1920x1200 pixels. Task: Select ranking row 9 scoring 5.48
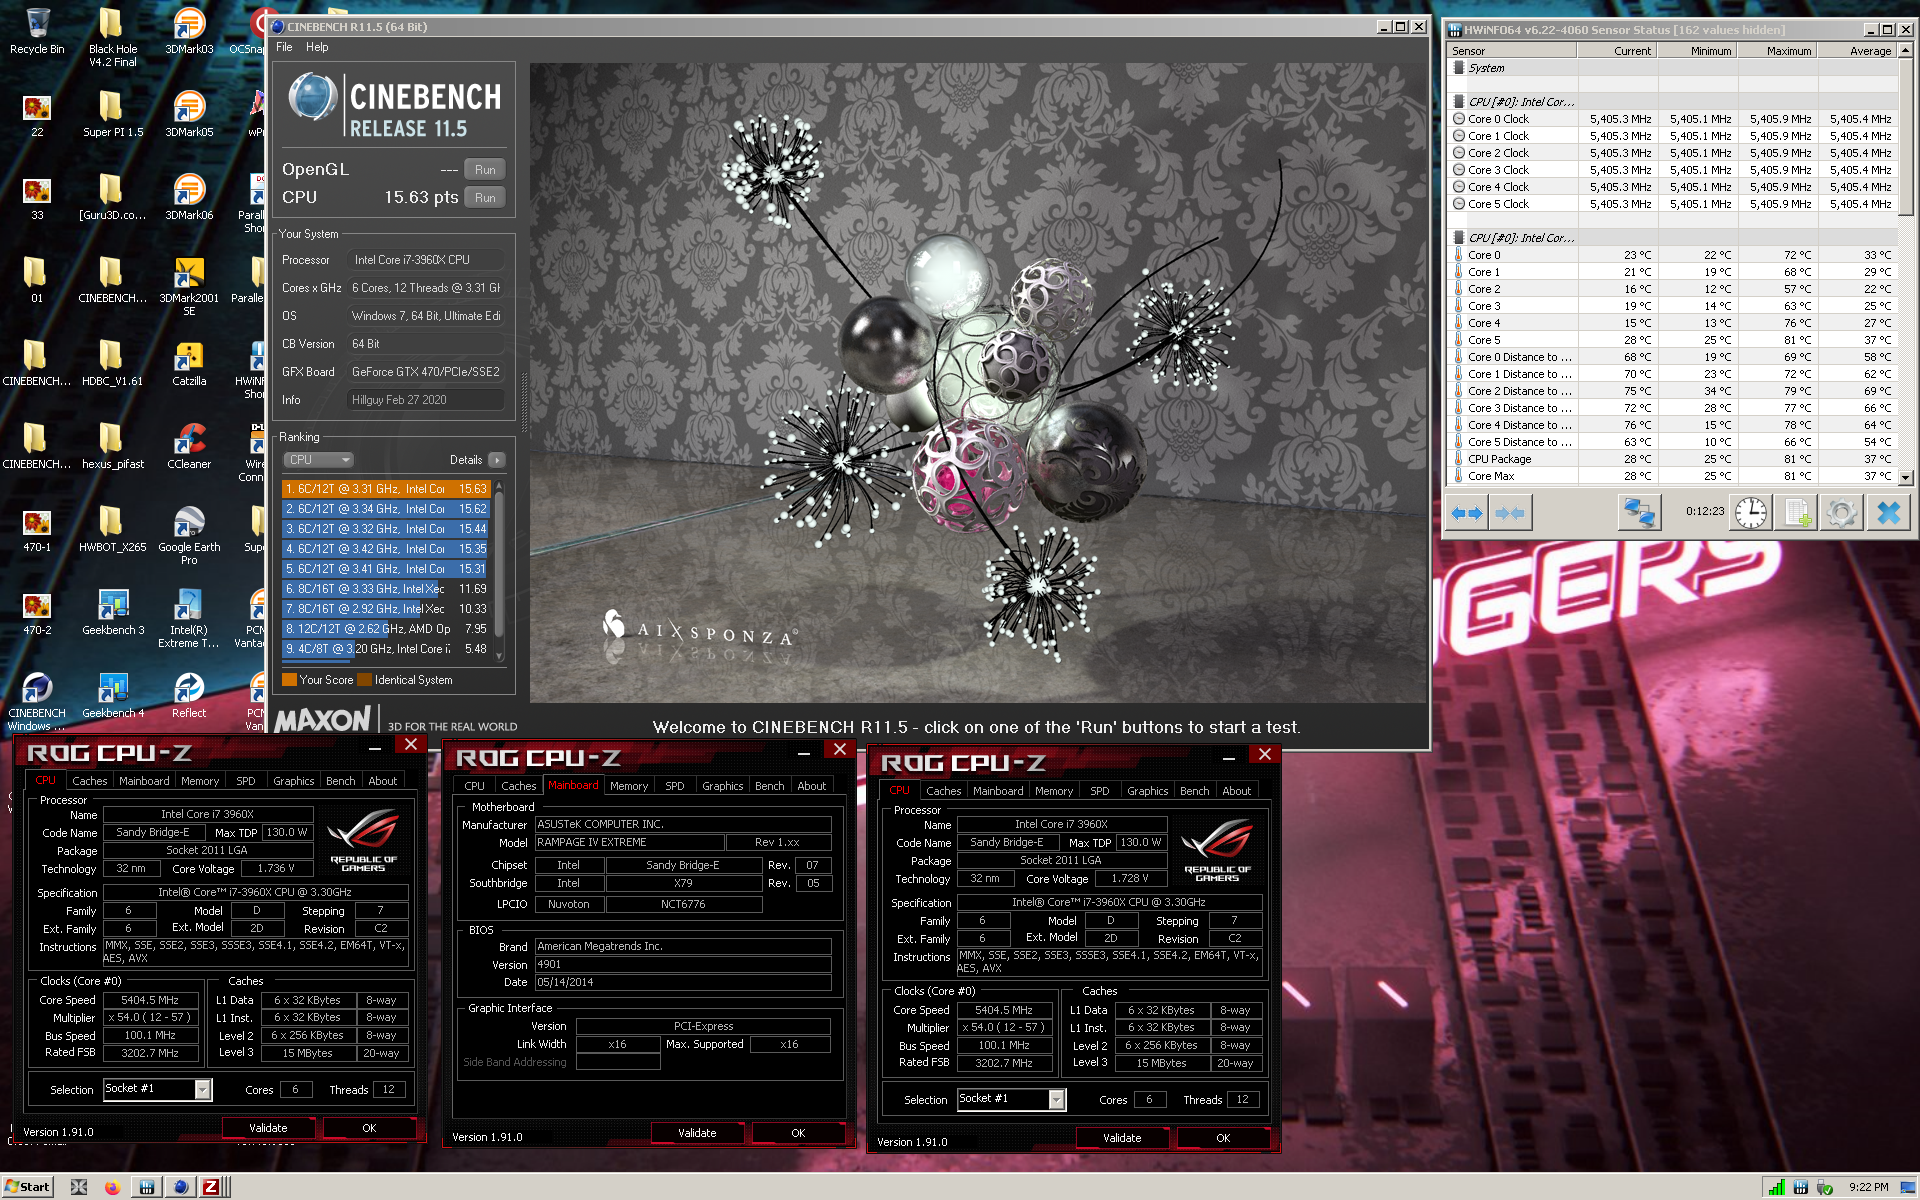click(x=386, y=649)
